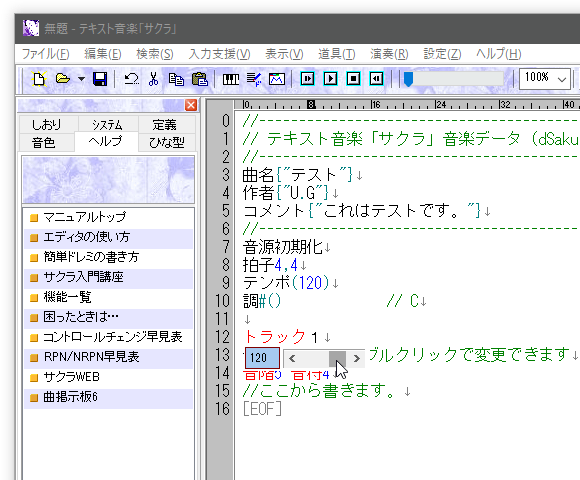The width and height of the screenshot is (580, 480).
Task: Open the 道具(T) menu
Action: coord(337,54)
